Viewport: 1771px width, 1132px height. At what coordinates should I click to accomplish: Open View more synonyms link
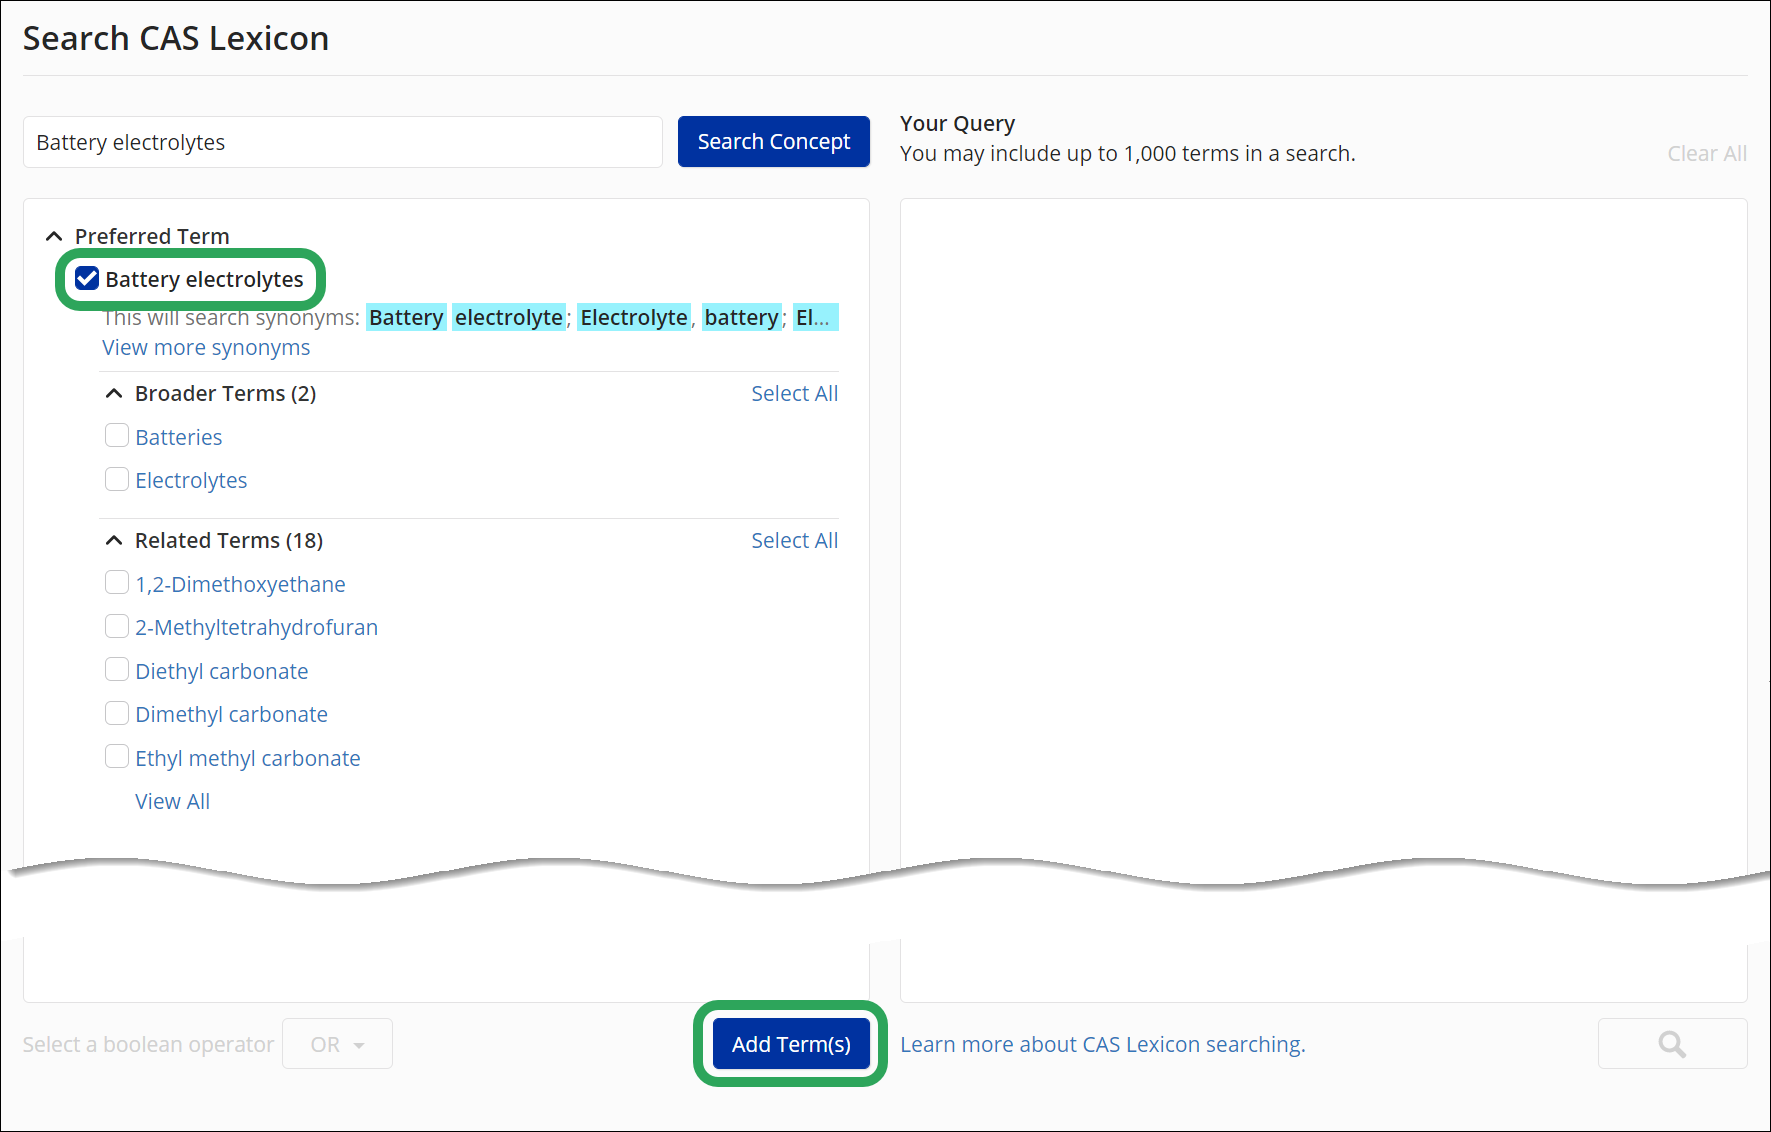tap(206, 348)
